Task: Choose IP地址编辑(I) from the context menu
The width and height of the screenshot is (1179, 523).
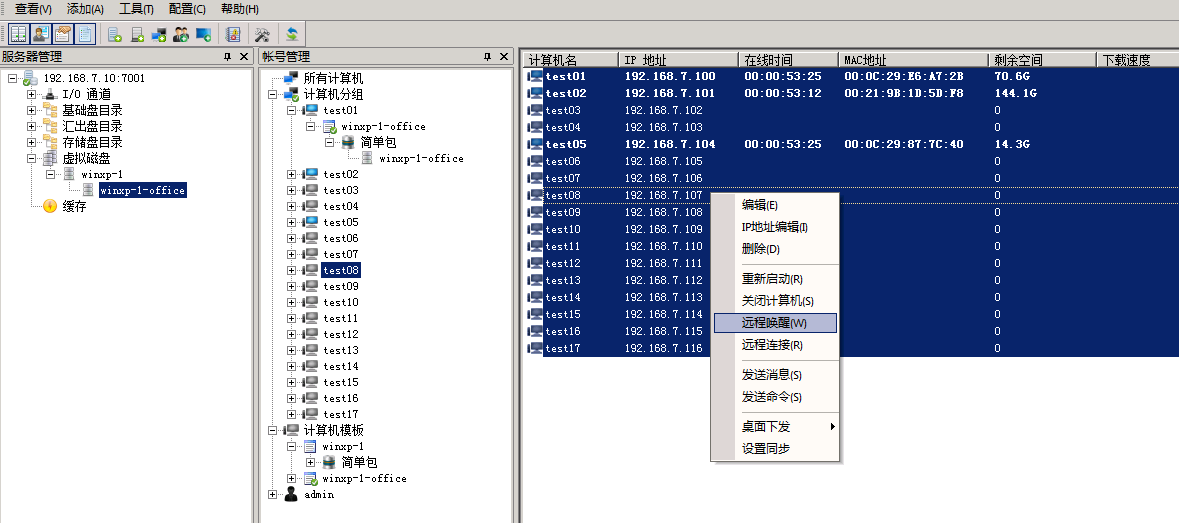Action: [x=774, y=227]
